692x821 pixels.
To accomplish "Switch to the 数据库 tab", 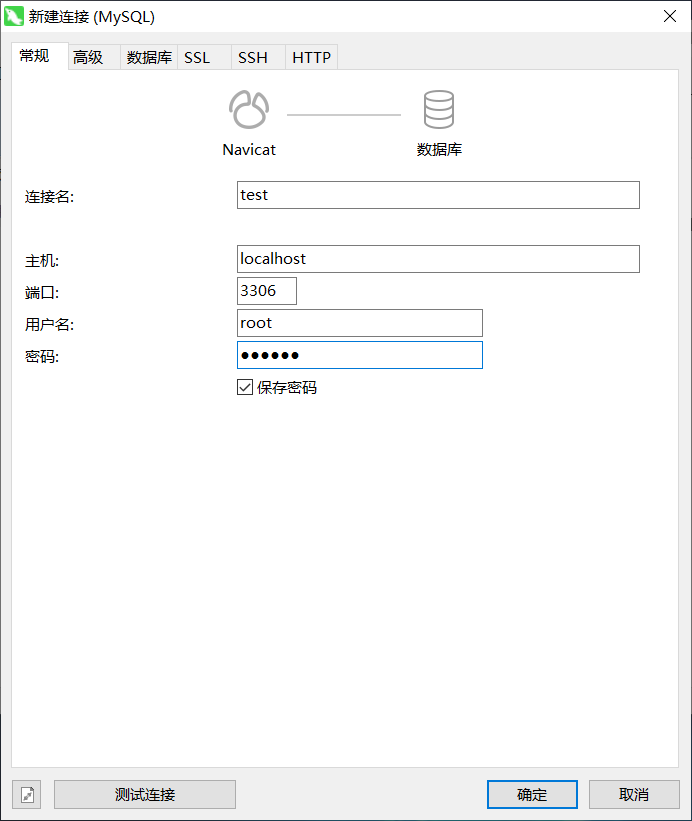I will coord(148,58).
